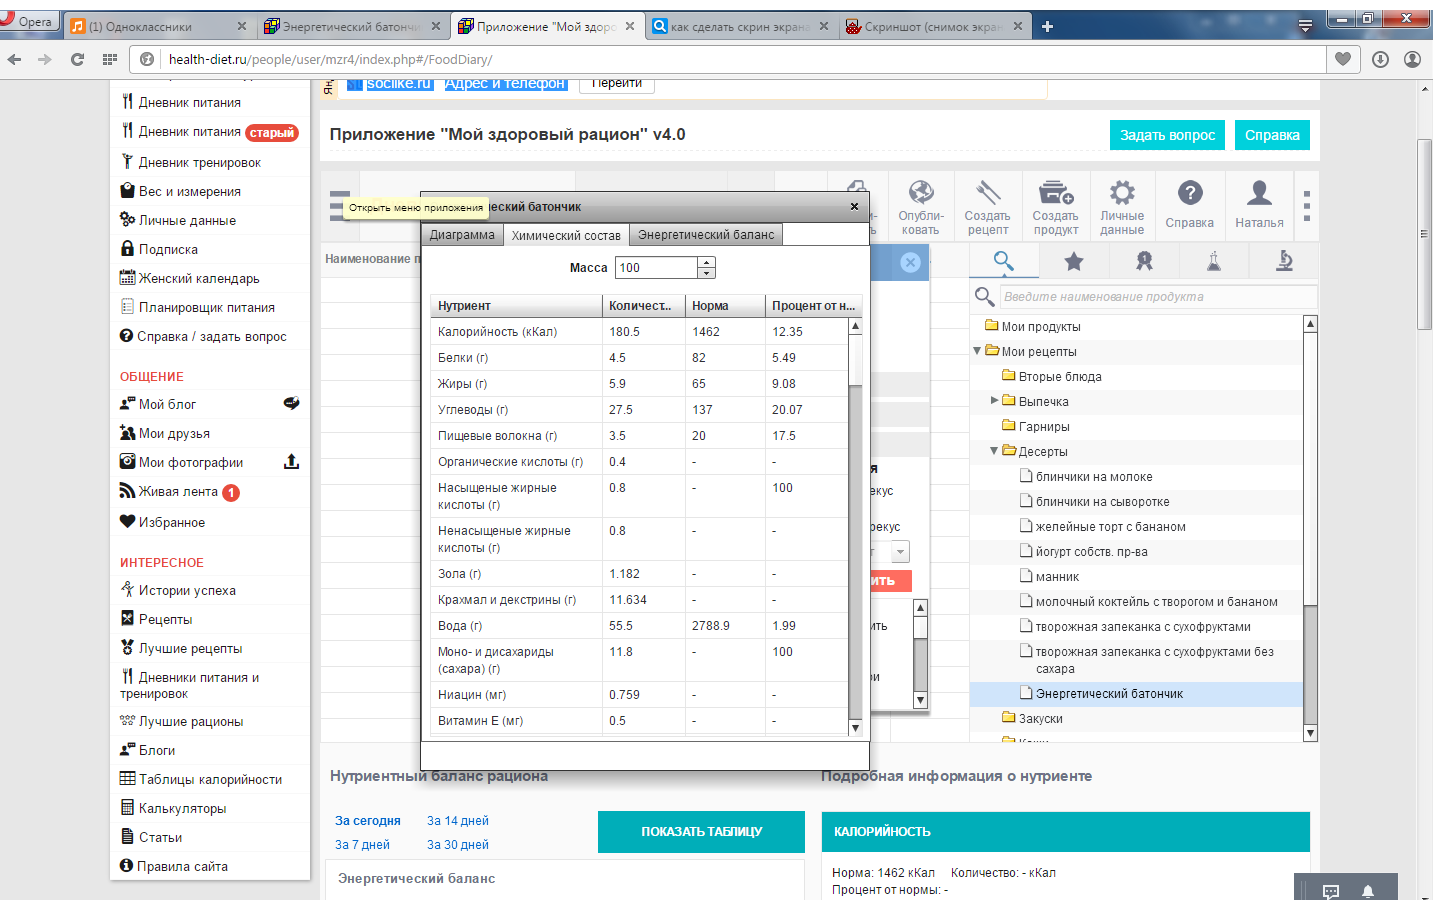Click Создать продукт toolbar icon
Image resolution: width=1440 pixels, height=900 pixels.
pyautogui.click(x=1055, y=193)
